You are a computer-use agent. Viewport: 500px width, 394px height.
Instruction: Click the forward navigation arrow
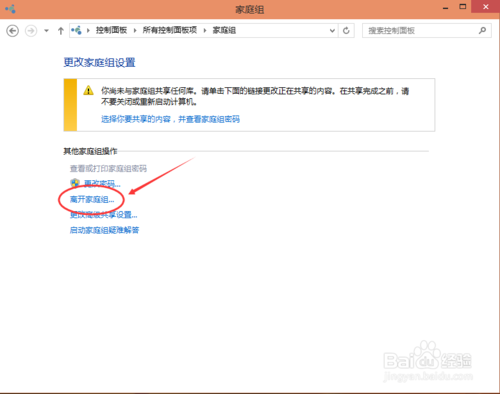click(31, 31)
